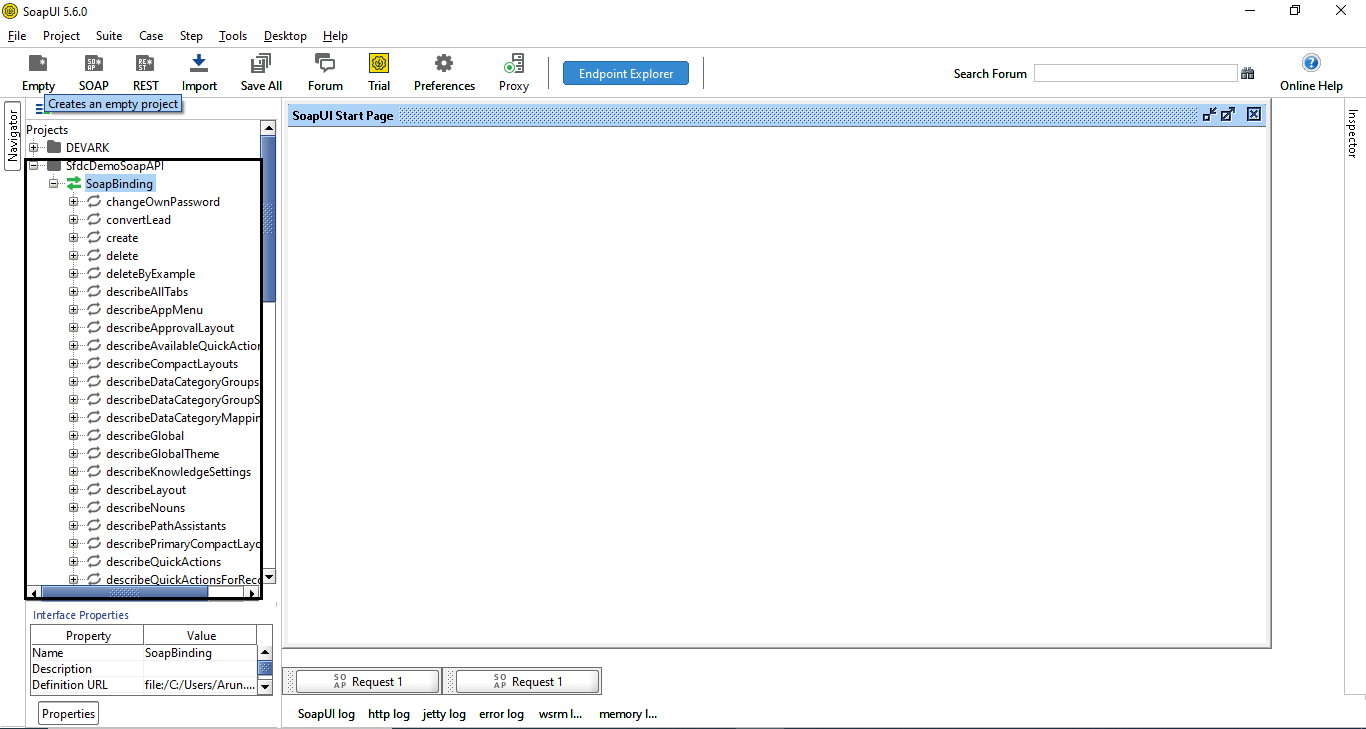Click the Definition URL value cell
The image size is (1366, 729).
click(200, 685)
